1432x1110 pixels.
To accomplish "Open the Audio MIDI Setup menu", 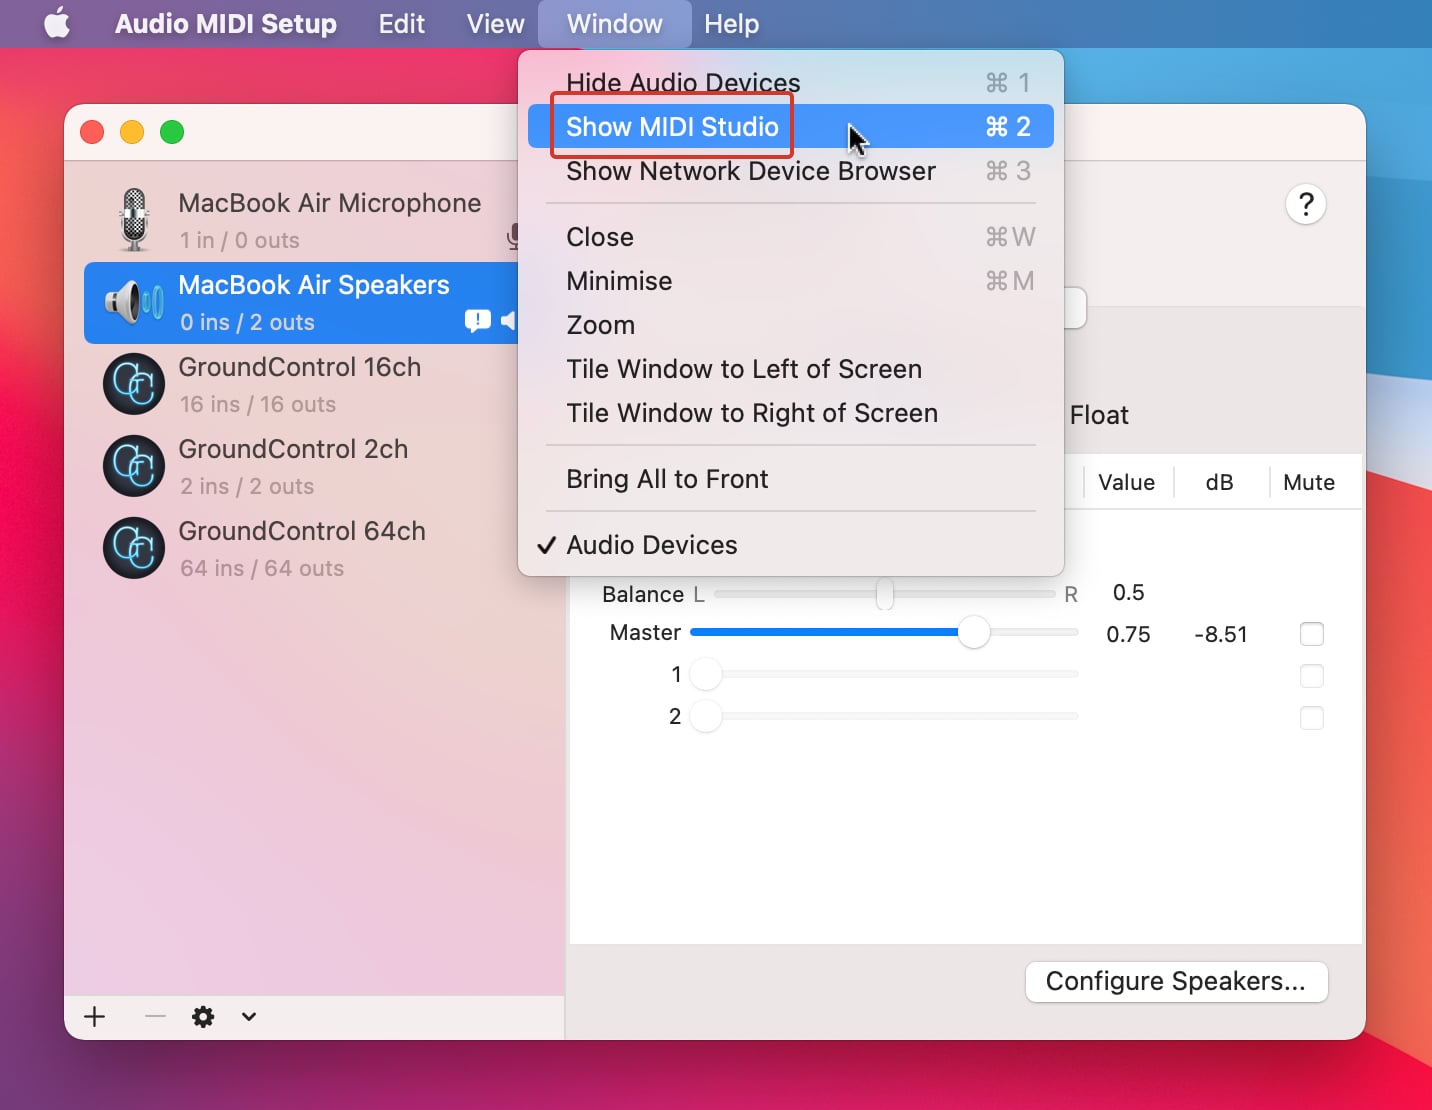I will coord(226,23).
